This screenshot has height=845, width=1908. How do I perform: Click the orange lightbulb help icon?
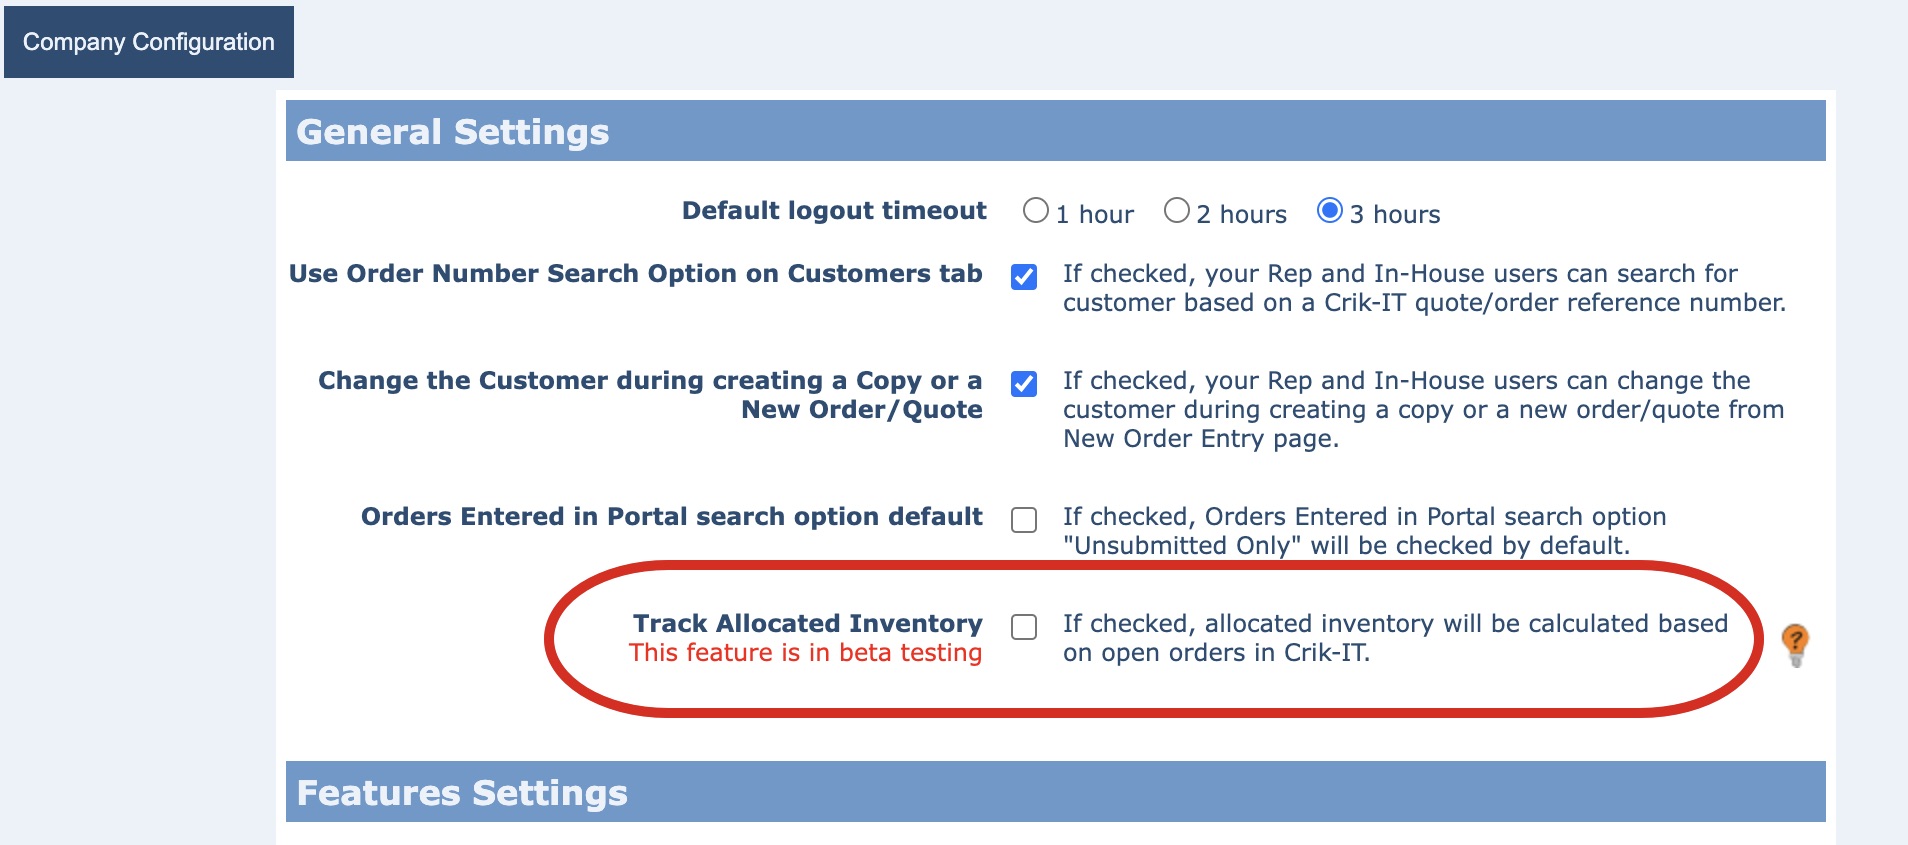click(x=1795, y=643)
